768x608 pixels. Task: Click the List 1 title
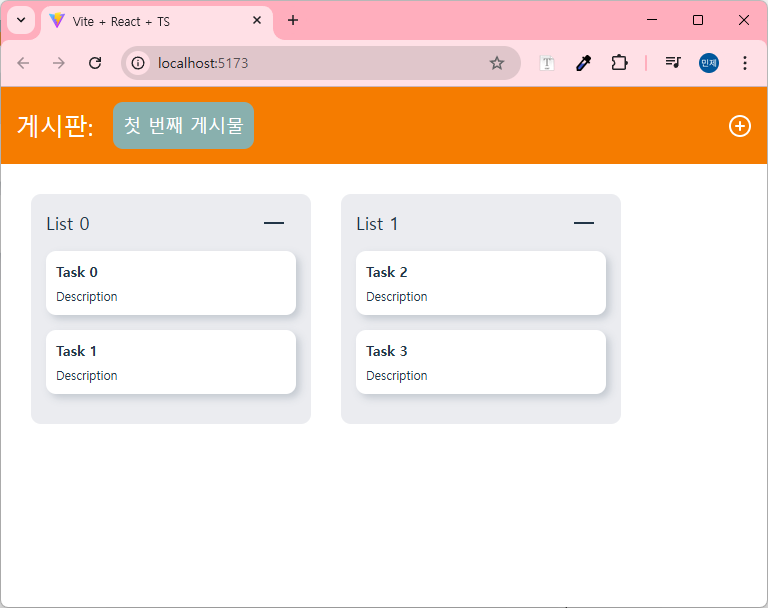coord(377,224)
